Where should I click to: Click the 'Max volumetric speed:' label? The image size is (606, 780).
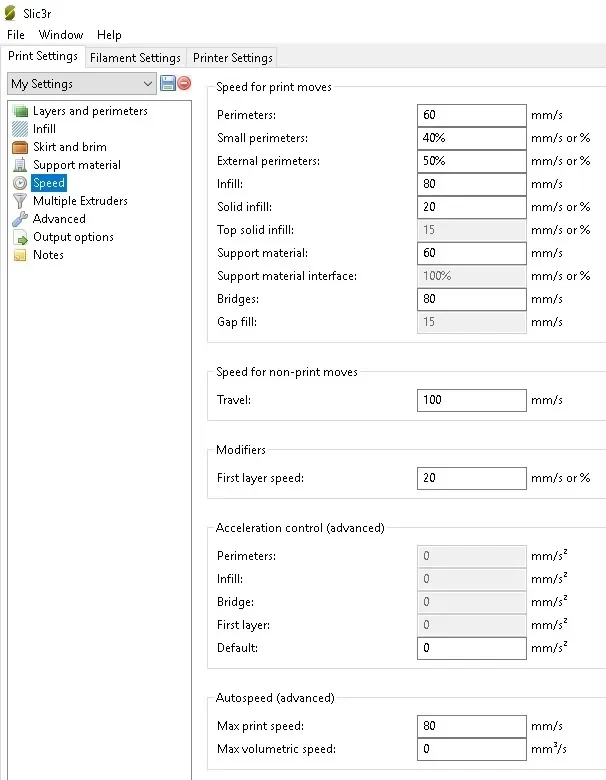[276, 749]
